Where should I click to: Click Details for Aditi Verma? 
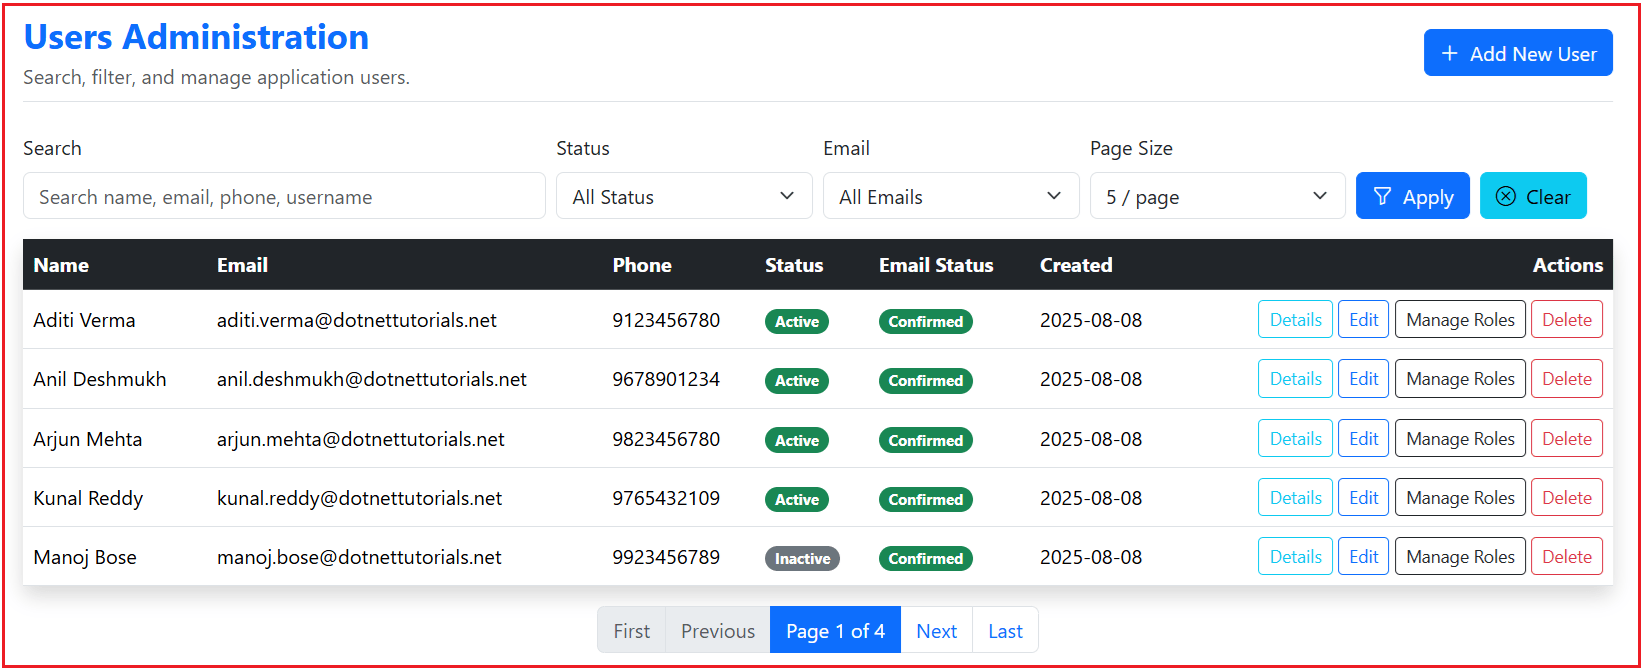click(x=1295, y=320)
